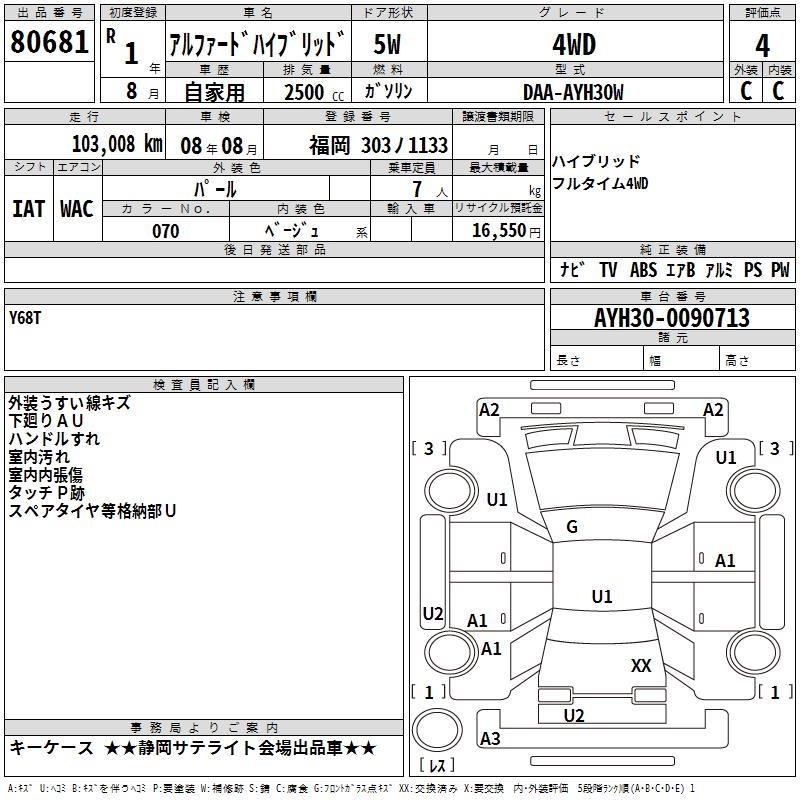Select the U2 mark on the tailgate
The width and height of the screenshot is (800, 800).
(574, 715)
